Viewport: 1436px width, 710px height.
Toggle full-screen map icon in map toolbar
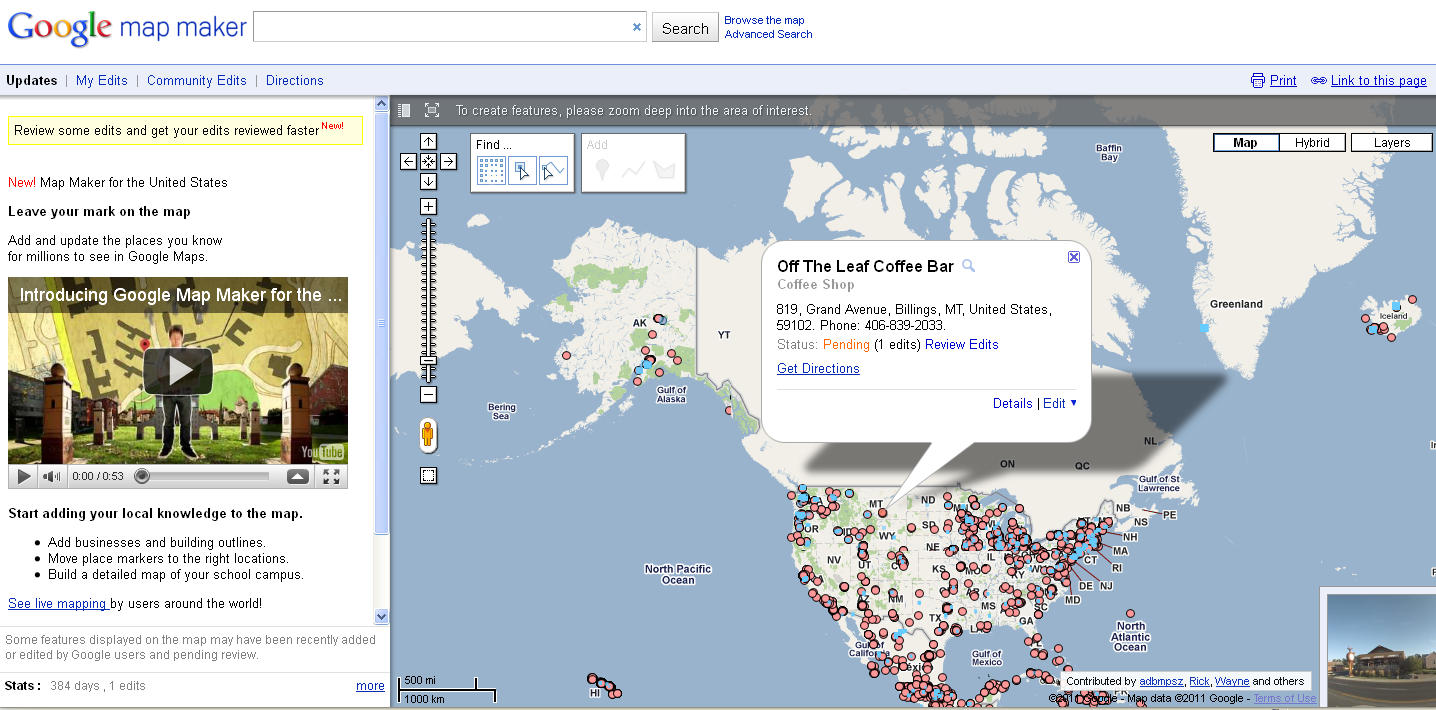coord(432,110)
